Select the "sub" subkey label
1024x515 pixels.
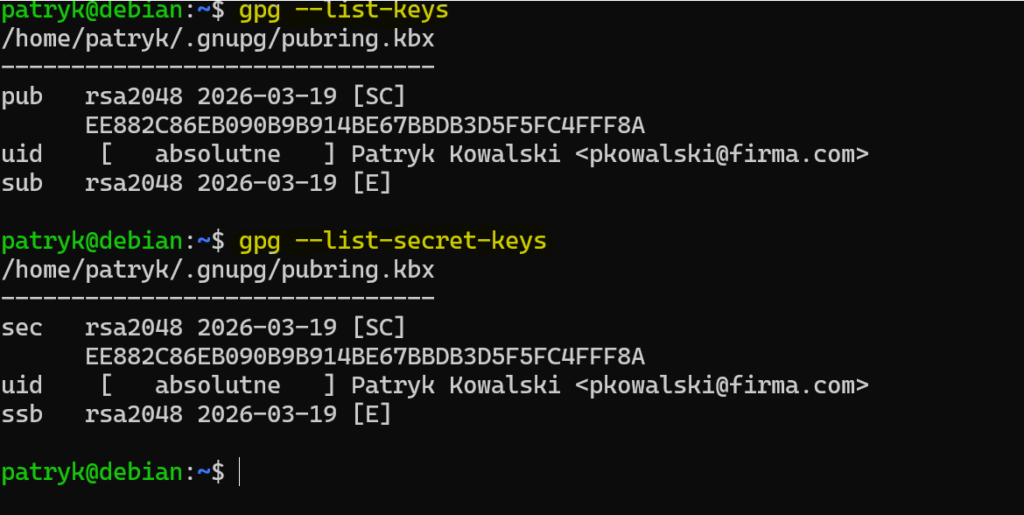[x=22, y=184]
